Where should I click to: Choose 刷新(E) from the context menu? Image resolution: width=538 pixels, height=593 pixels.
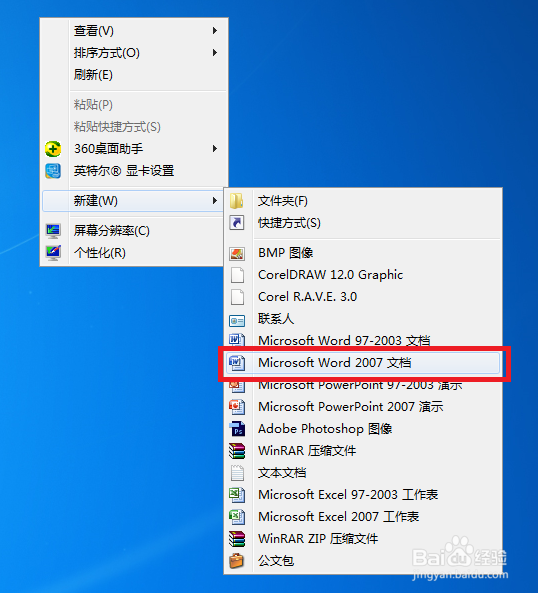(134, 75)
